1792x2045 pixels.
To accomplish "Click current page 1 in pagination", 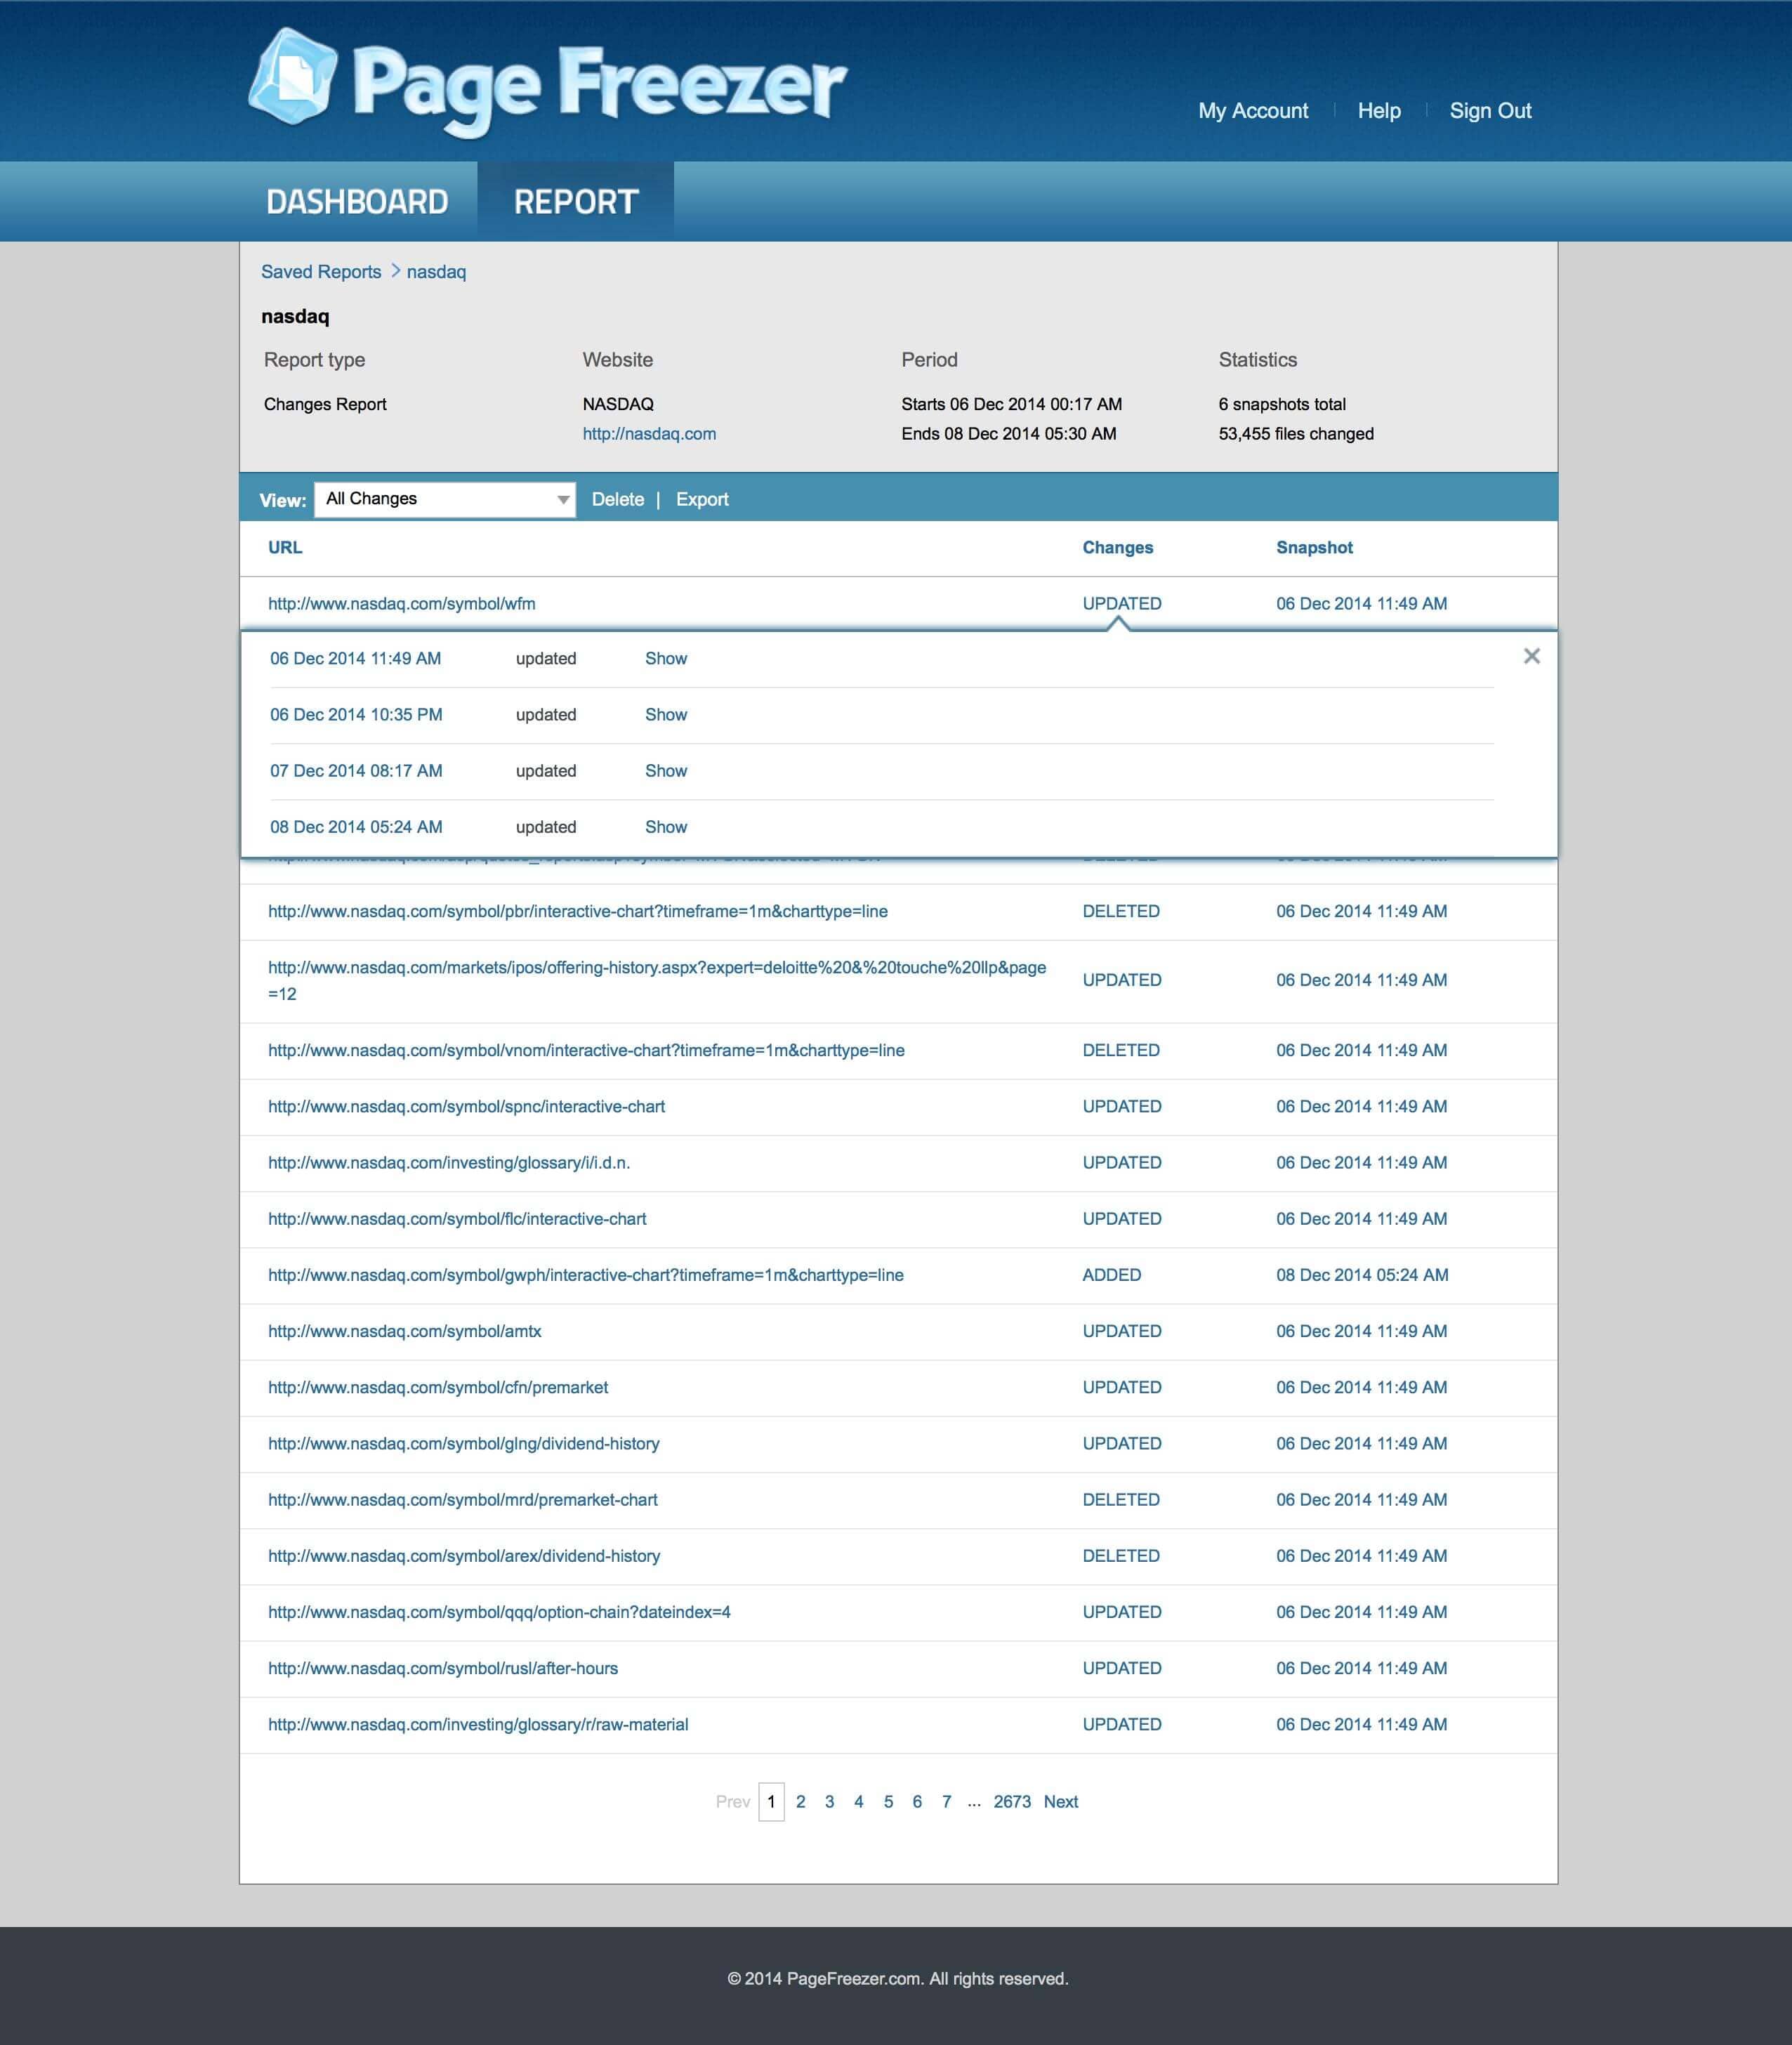I will click(x=771, y=1801).
